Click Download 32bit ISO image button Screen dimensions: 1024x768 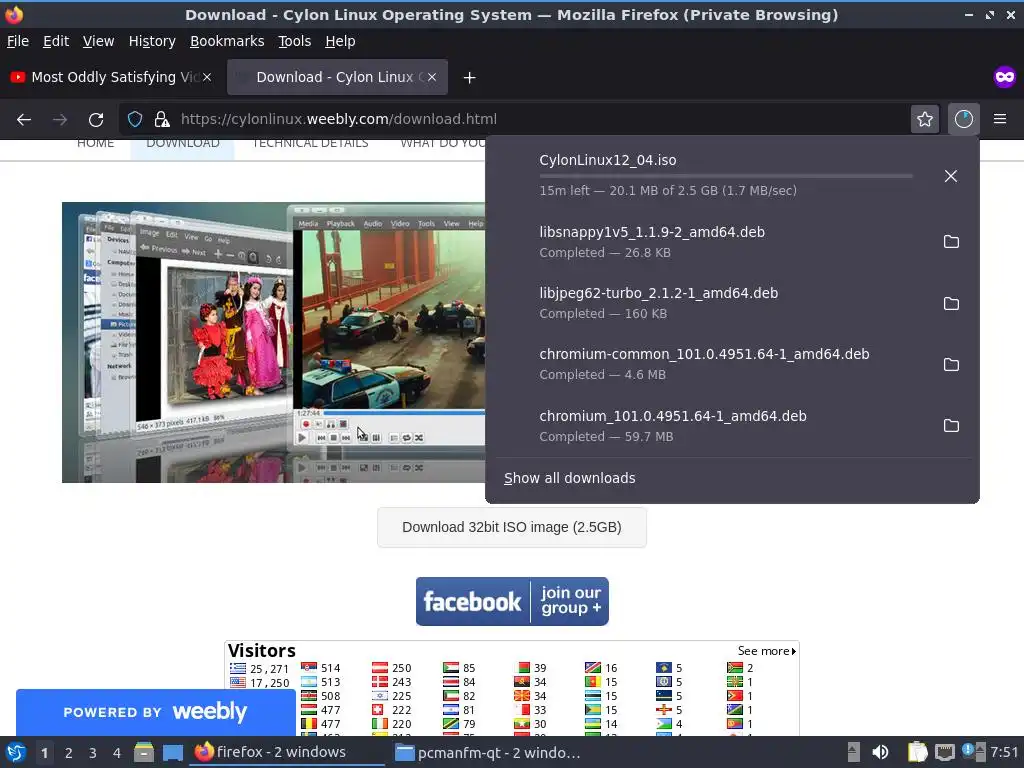tap(511, 527)
